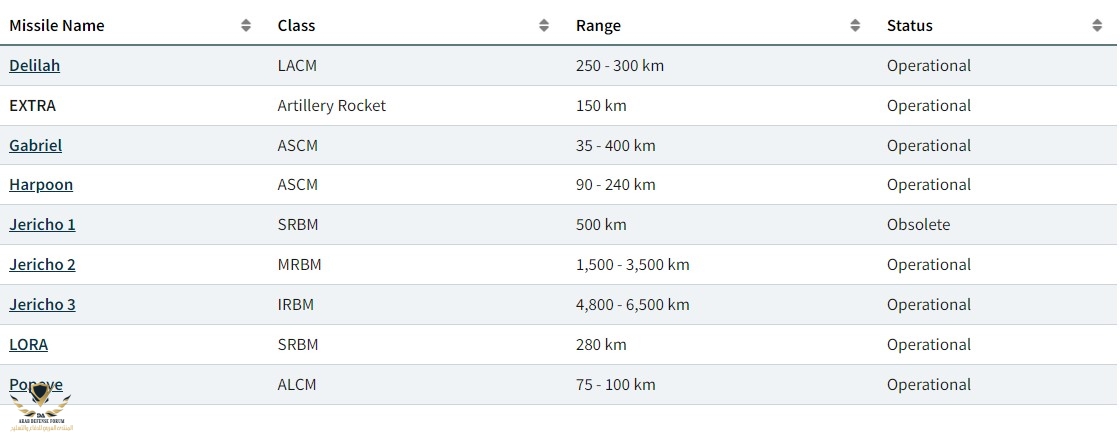Toggle sort arrows for Range column
Viewport: 1120px width, 433px height.
855,26
